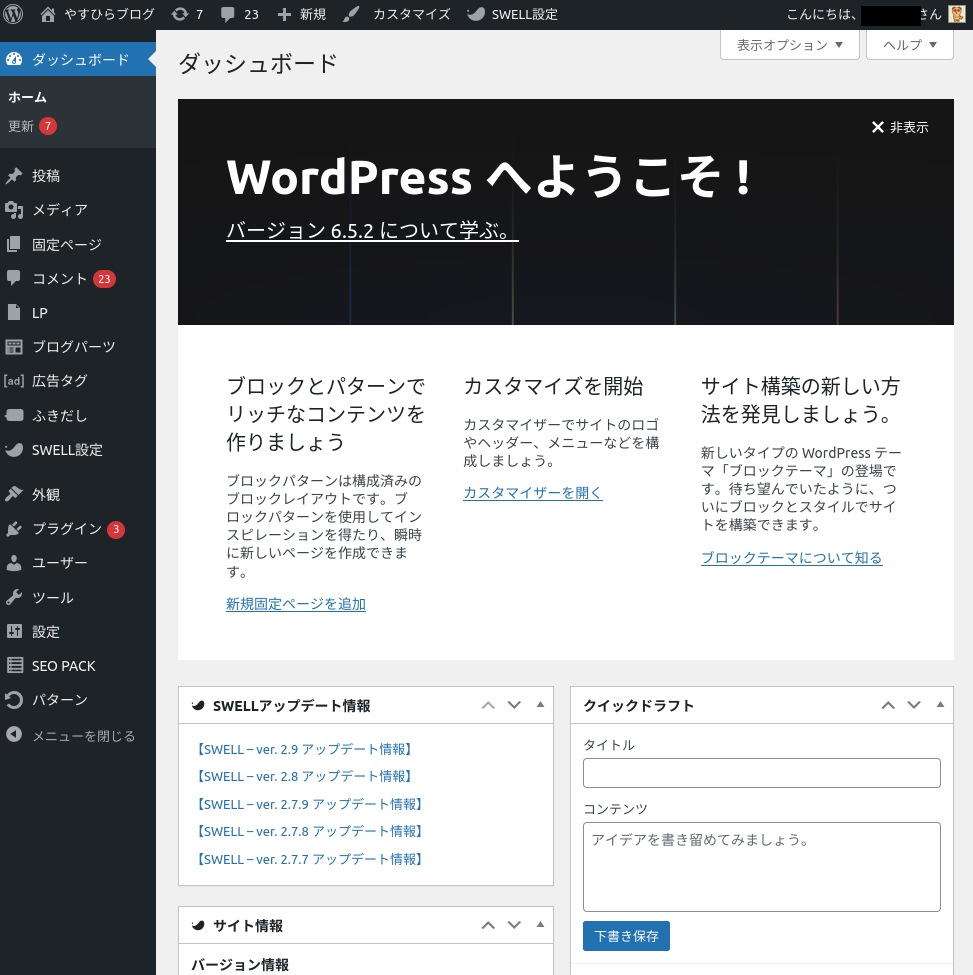Open the updates icon showing 7

[187, 14]
